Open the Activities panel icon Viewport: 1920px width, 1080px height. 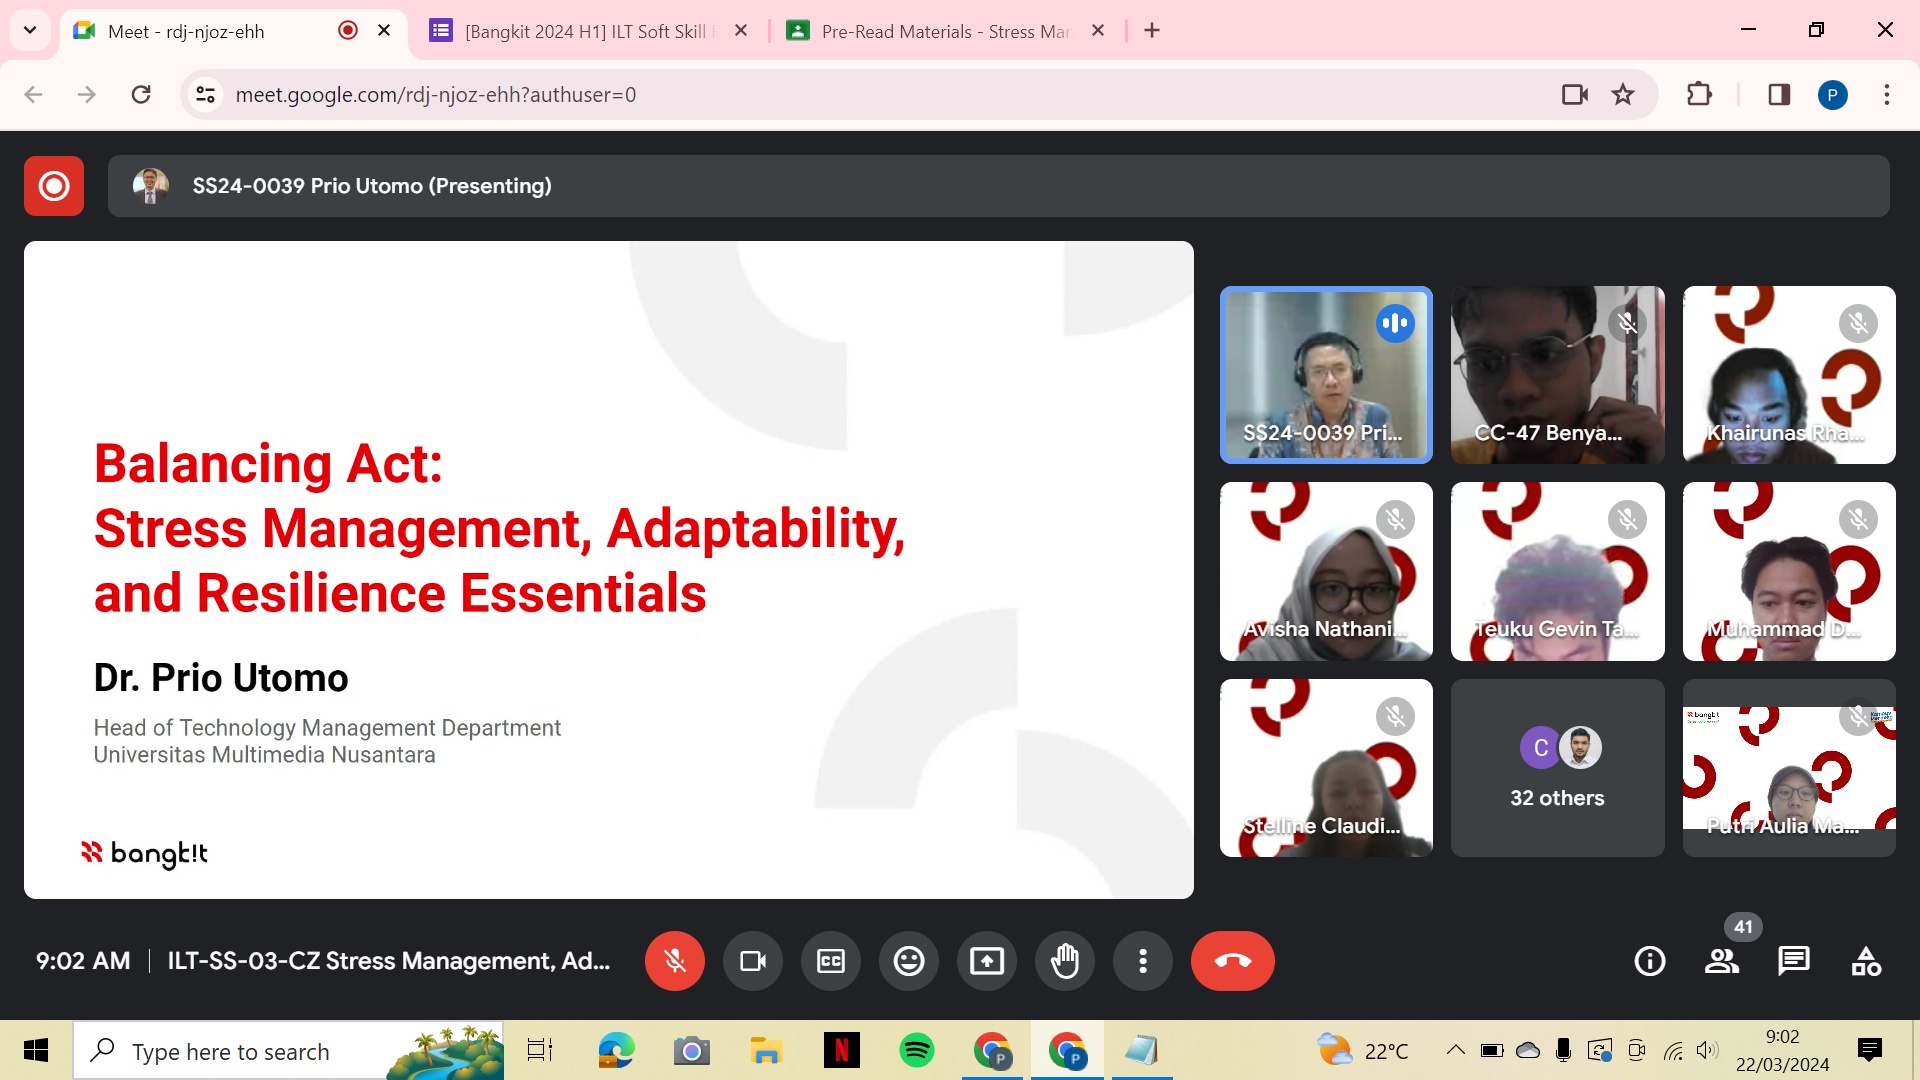1865,961
